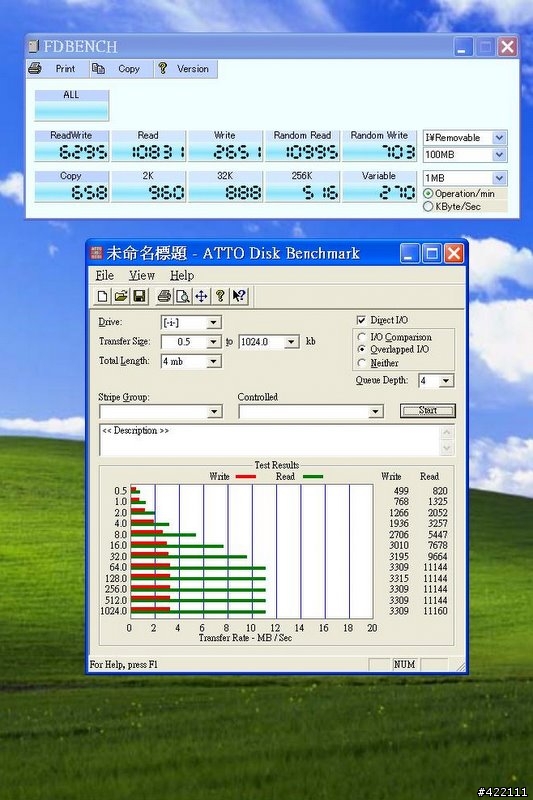Select the I/O Comparison radio button

tap(362, 337)
